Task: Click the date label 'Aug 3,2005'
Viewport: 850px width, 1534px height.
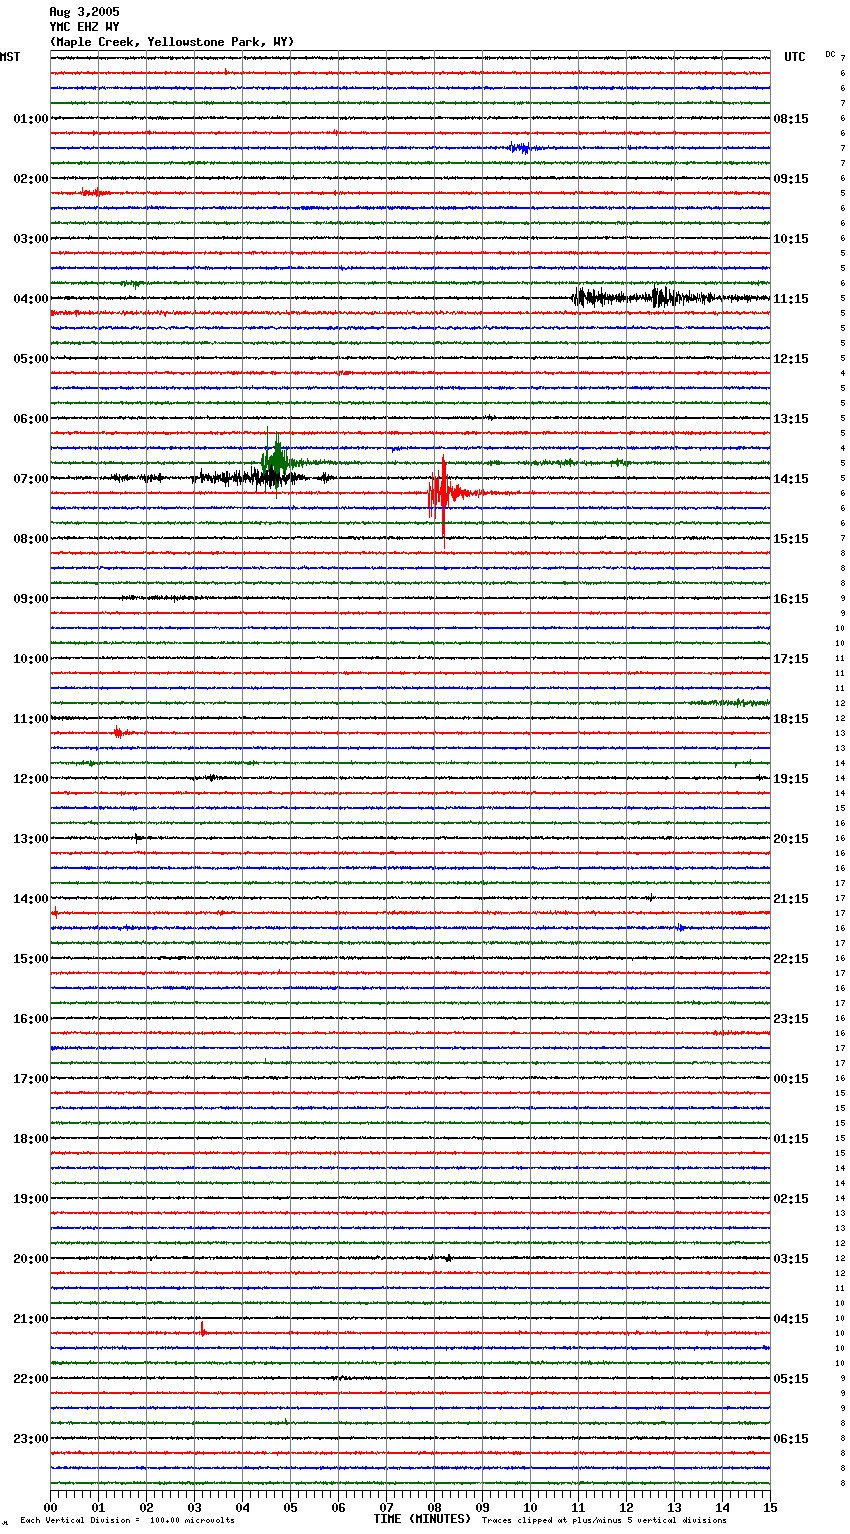Action: tap(84, 12)
